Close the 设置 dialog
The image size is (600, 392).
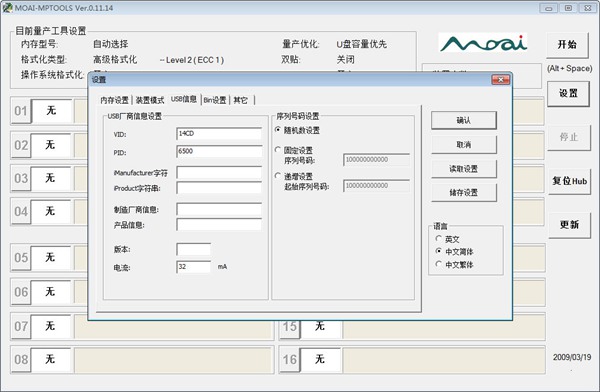tap(501, 79)
